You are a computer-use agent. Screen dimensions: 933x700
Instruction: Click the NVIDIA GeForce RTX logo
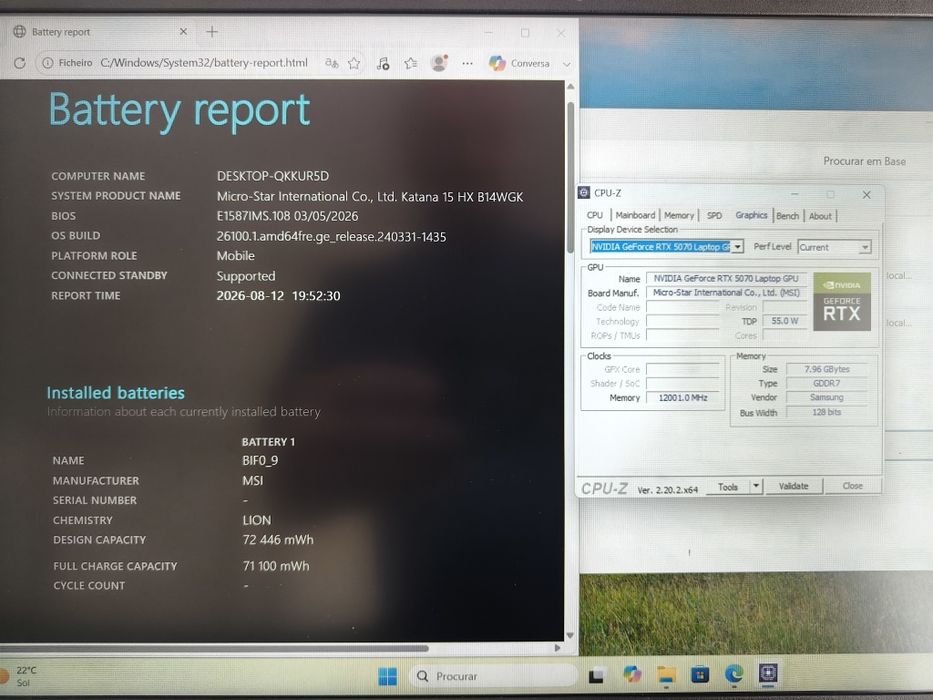[x=842, y=302]
